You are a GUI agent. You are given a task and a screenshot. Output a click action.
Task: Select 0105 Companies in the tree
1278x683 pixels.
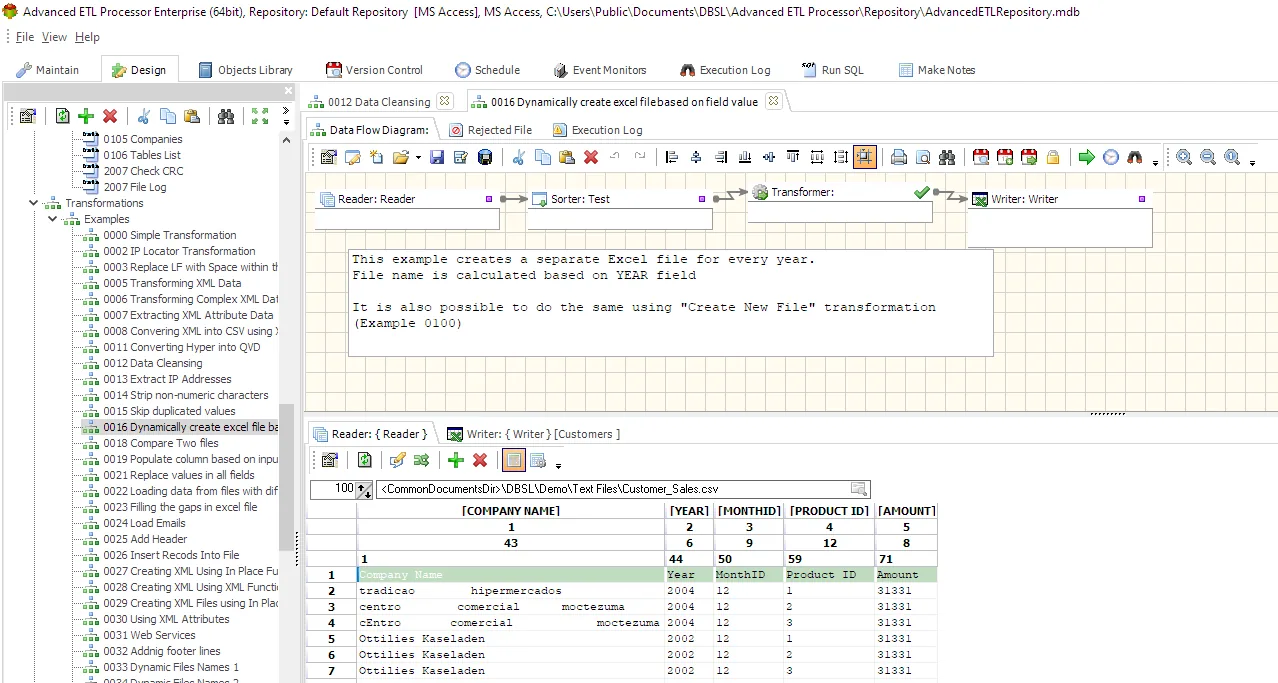(142, 139)
